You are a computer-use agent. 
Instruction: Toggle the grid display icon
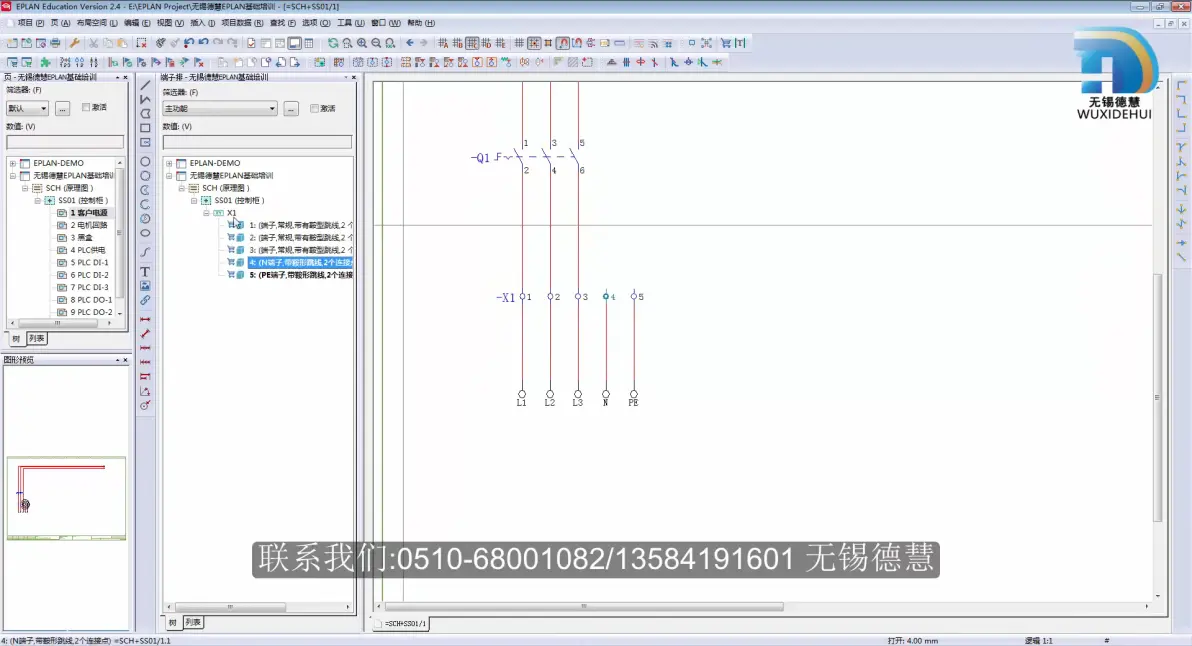click(519, 43)
